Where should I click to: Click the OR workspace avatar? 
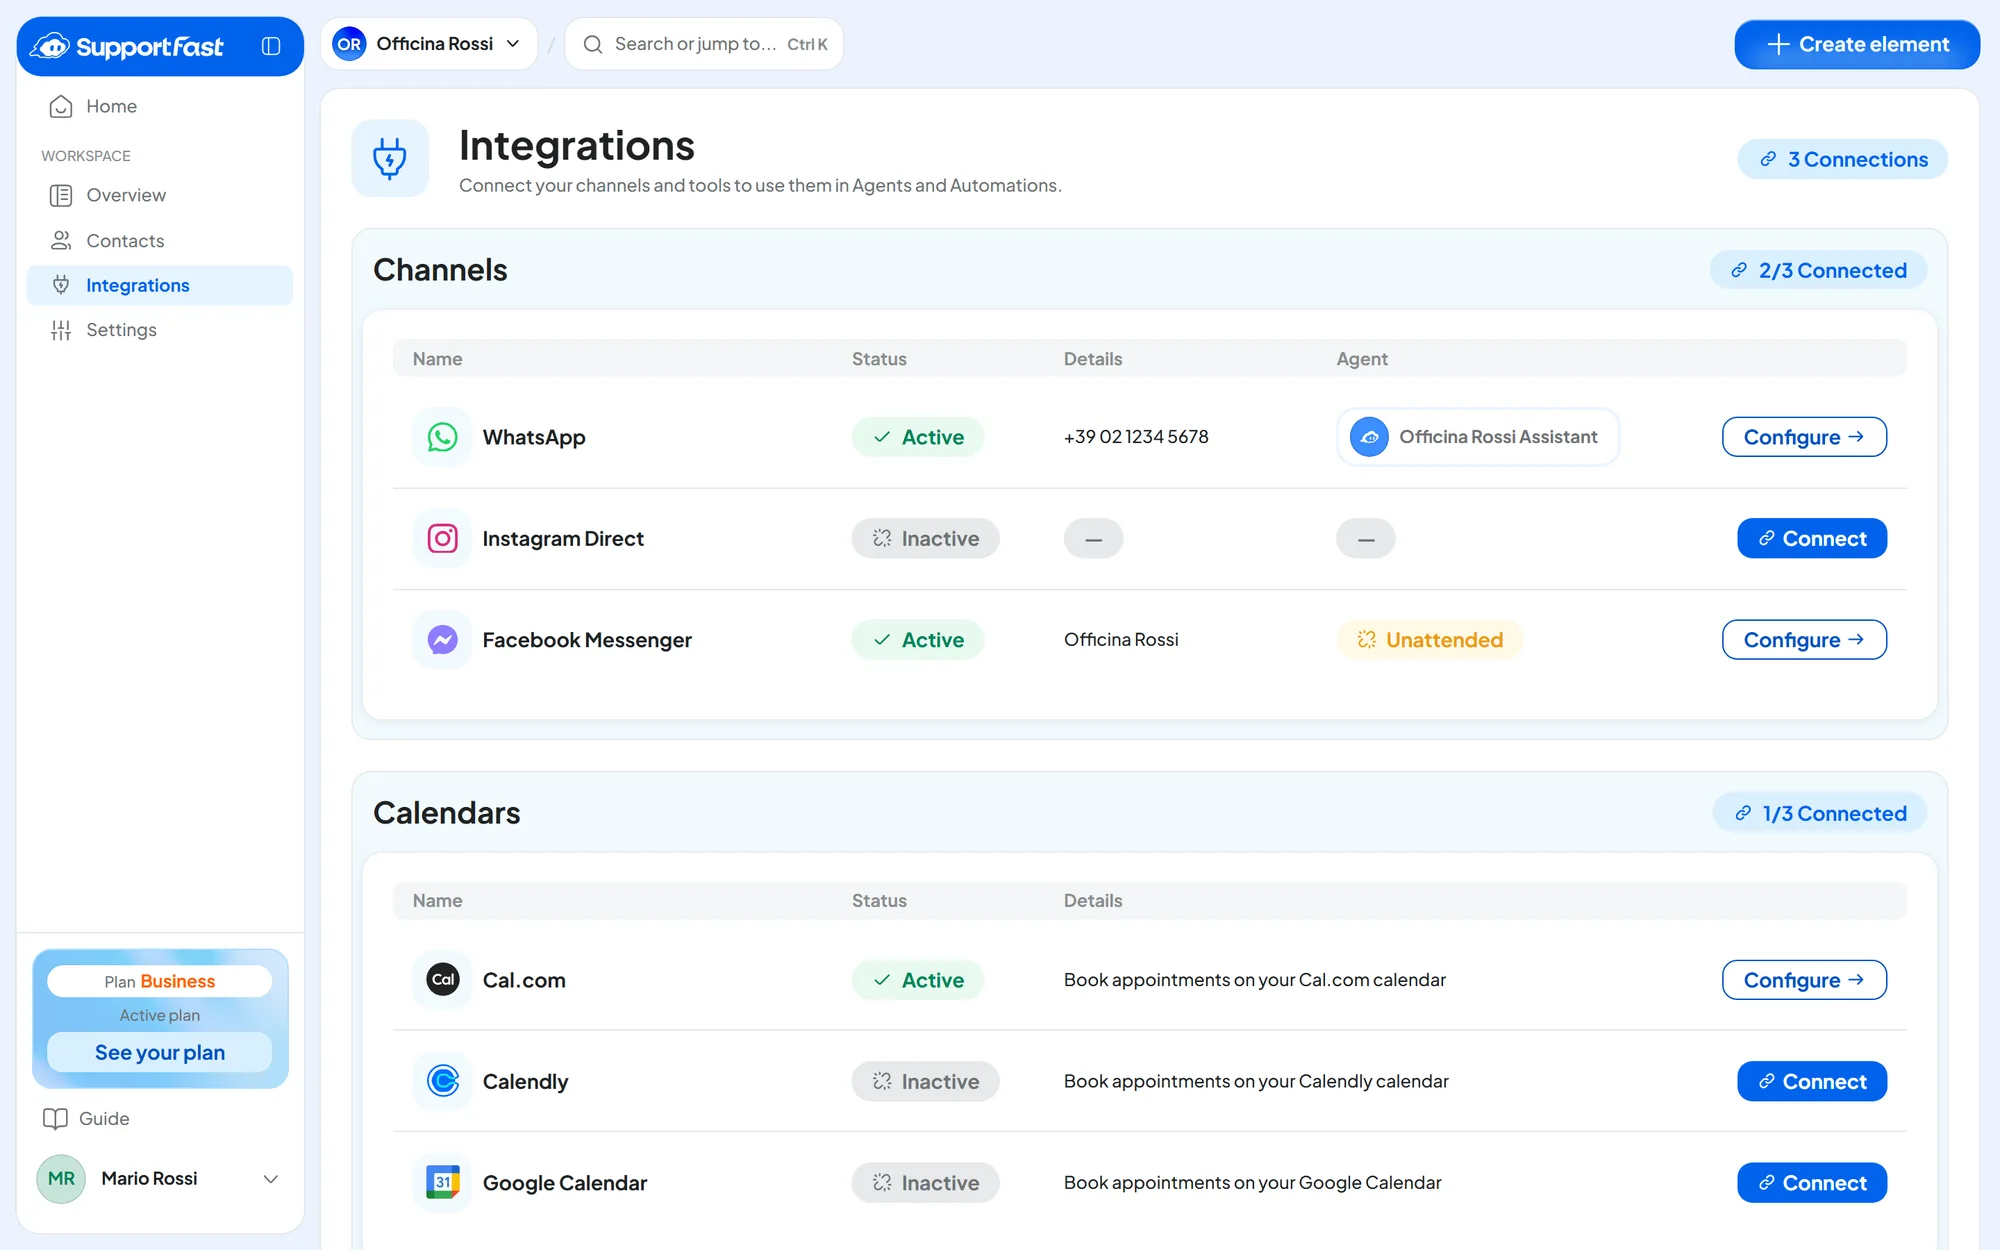(x=349, y=44)
